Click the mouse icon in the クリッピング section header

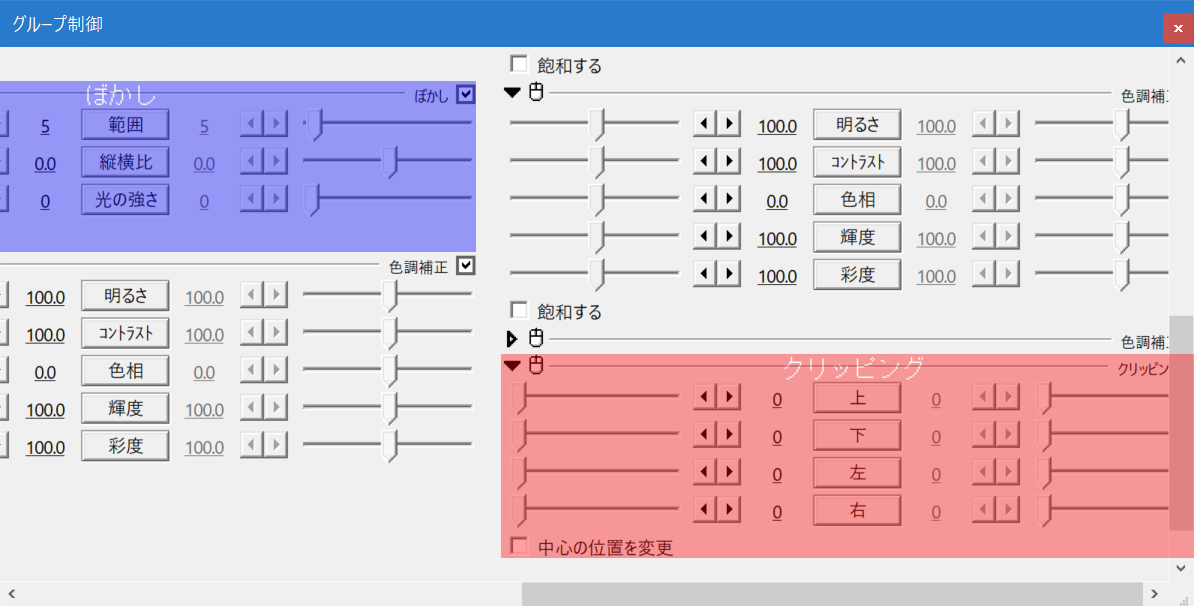pyautogui.click(x=536, y=365)
